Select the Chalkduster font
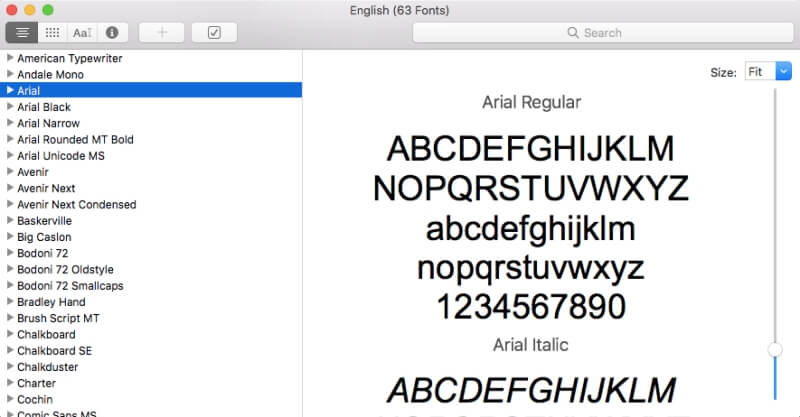 coord(47,367)
